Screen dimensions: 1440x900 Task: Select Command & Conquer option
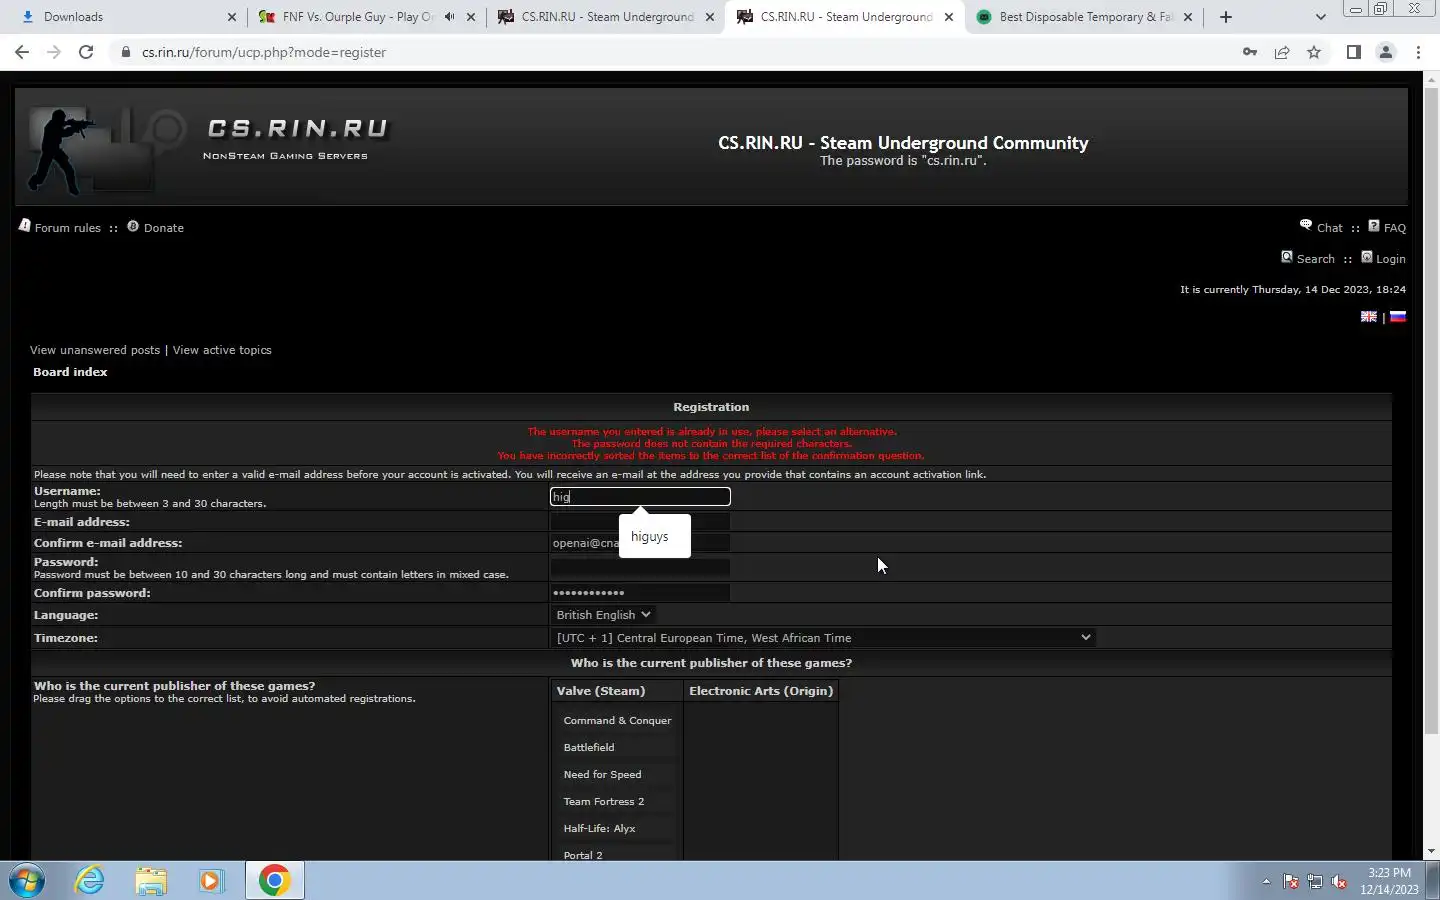[617, 721]
